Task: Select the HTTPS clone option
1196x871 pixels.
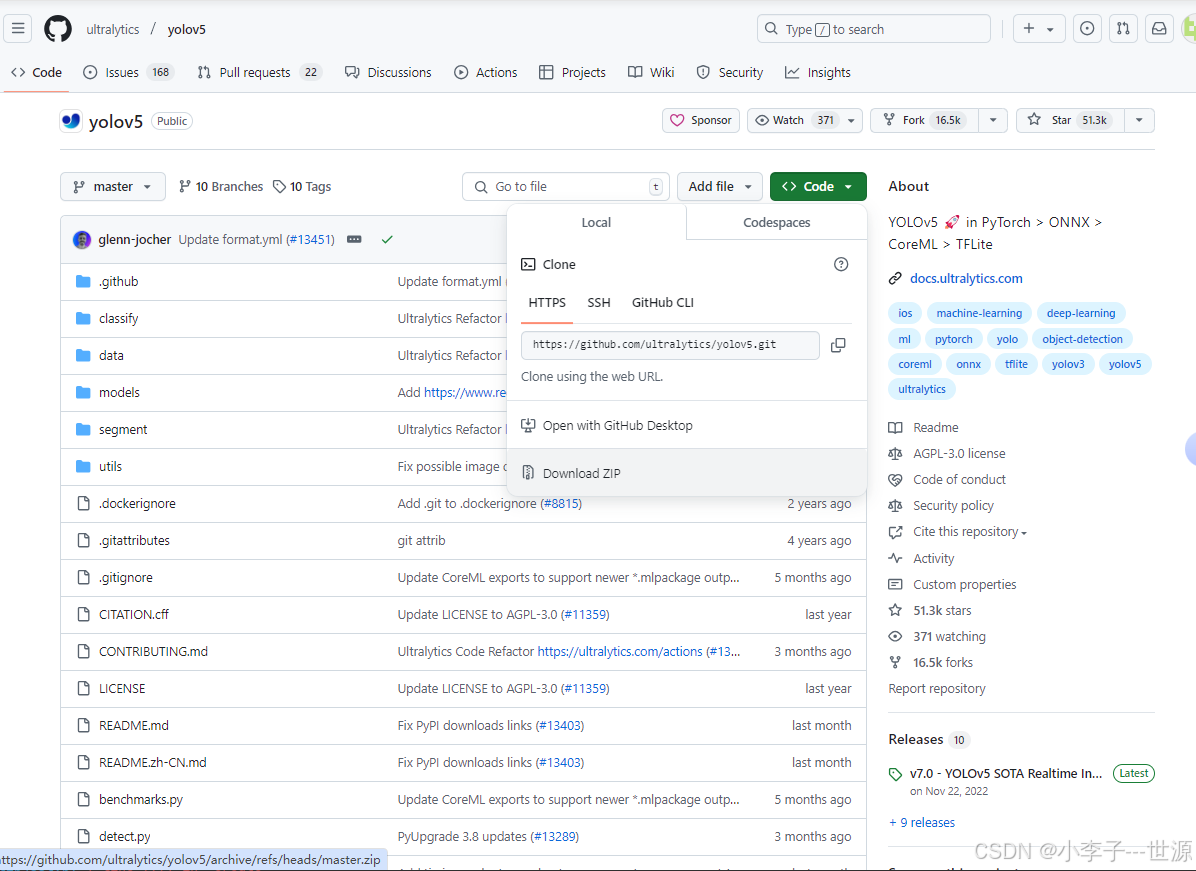Action: tap(547, 303)
